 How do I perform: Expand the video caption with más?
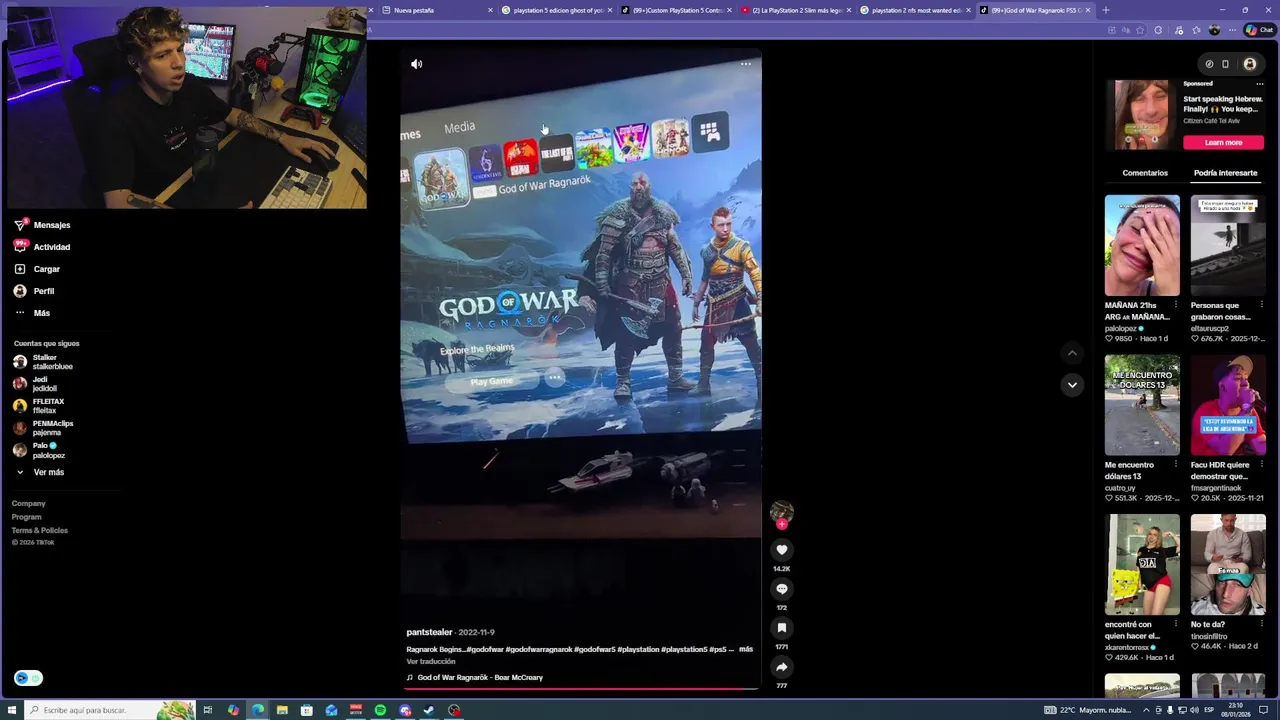point(746,649)
